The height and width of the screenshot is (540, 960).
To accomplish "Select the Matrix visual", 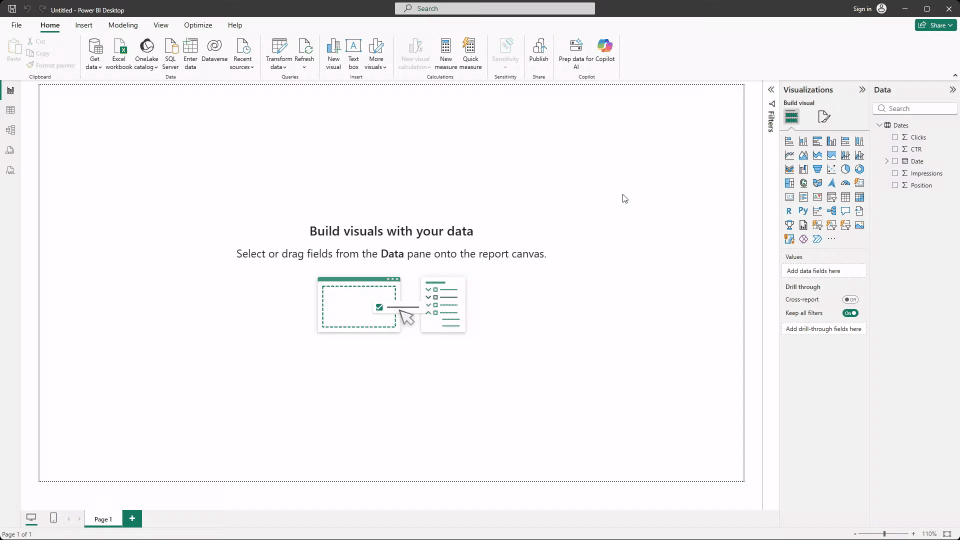I will pos(860,197).
